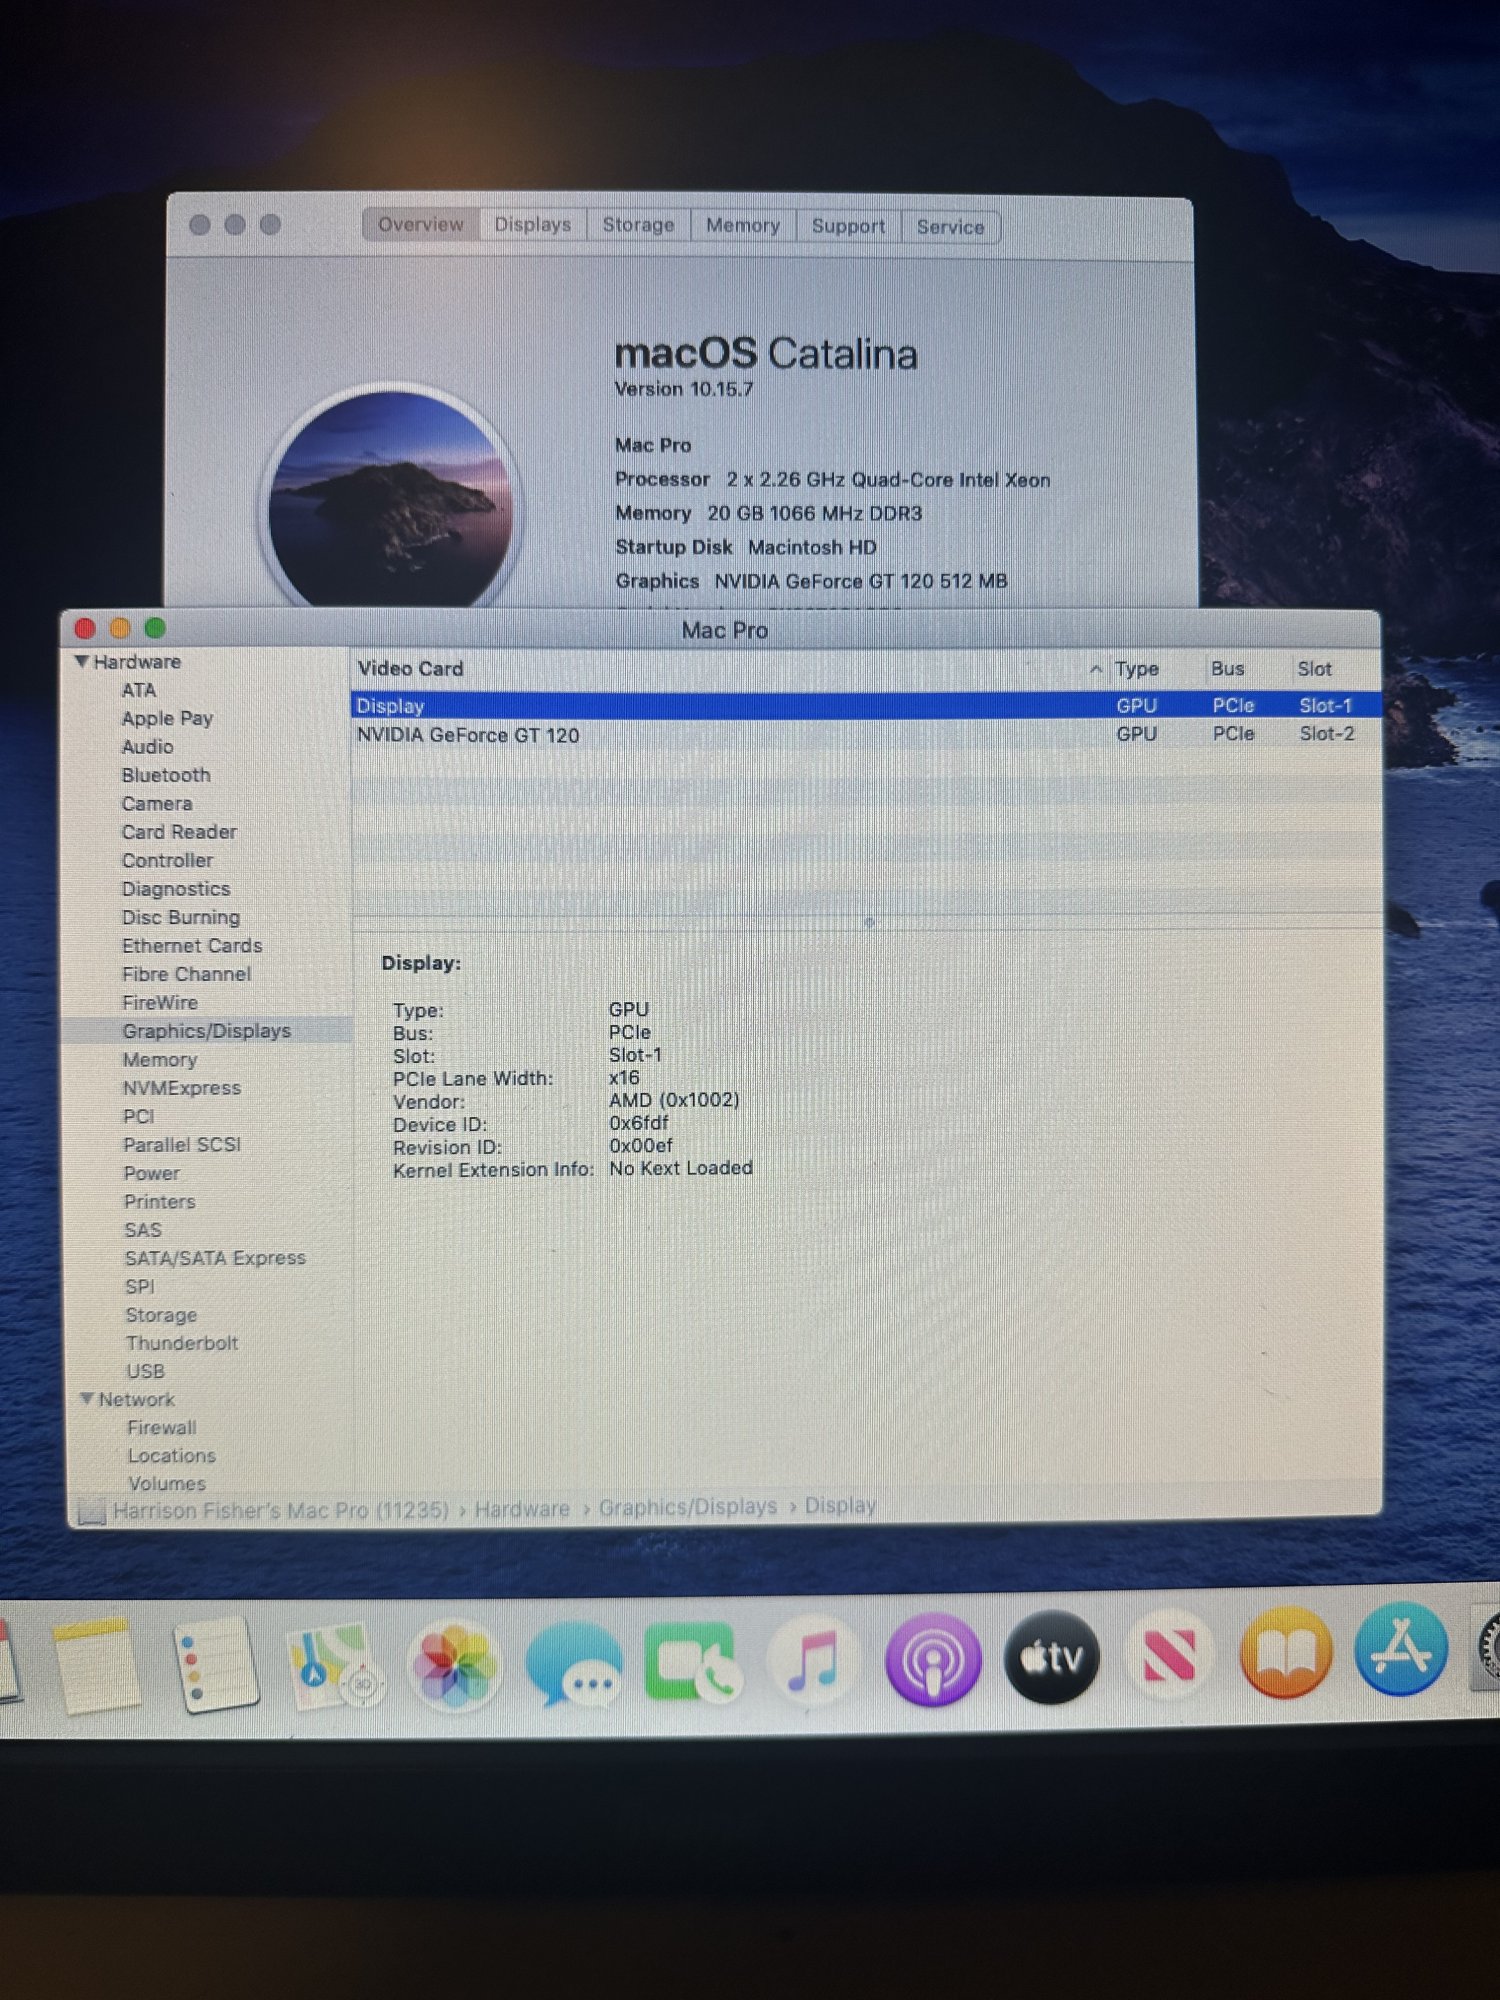Select Apple Pay in the sidebar

pyautogui.click(x=167, y=718)
